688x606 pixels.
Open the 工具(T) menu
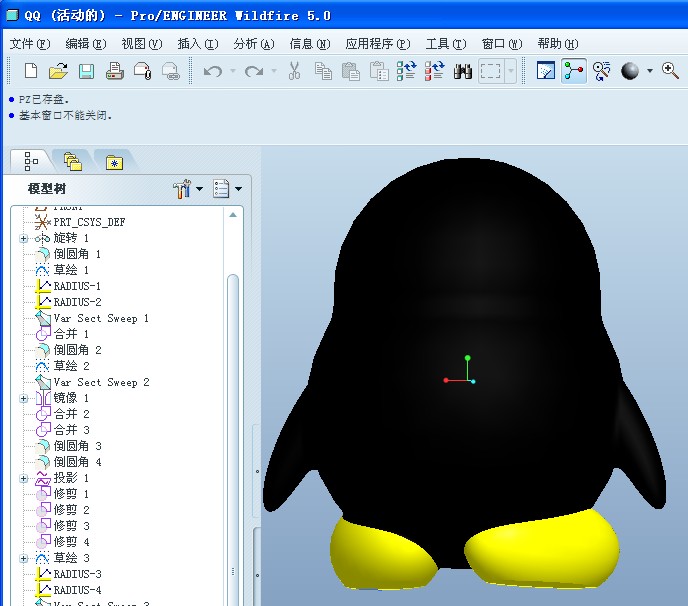tap(446, 43)
